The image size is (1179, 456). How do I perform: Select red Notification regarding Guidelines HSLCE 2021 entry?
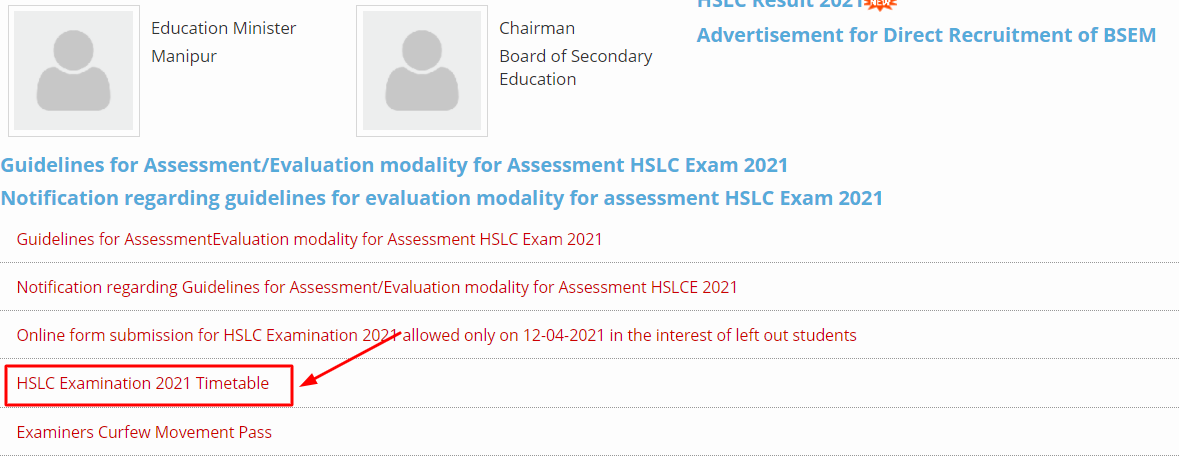[377, 287]
